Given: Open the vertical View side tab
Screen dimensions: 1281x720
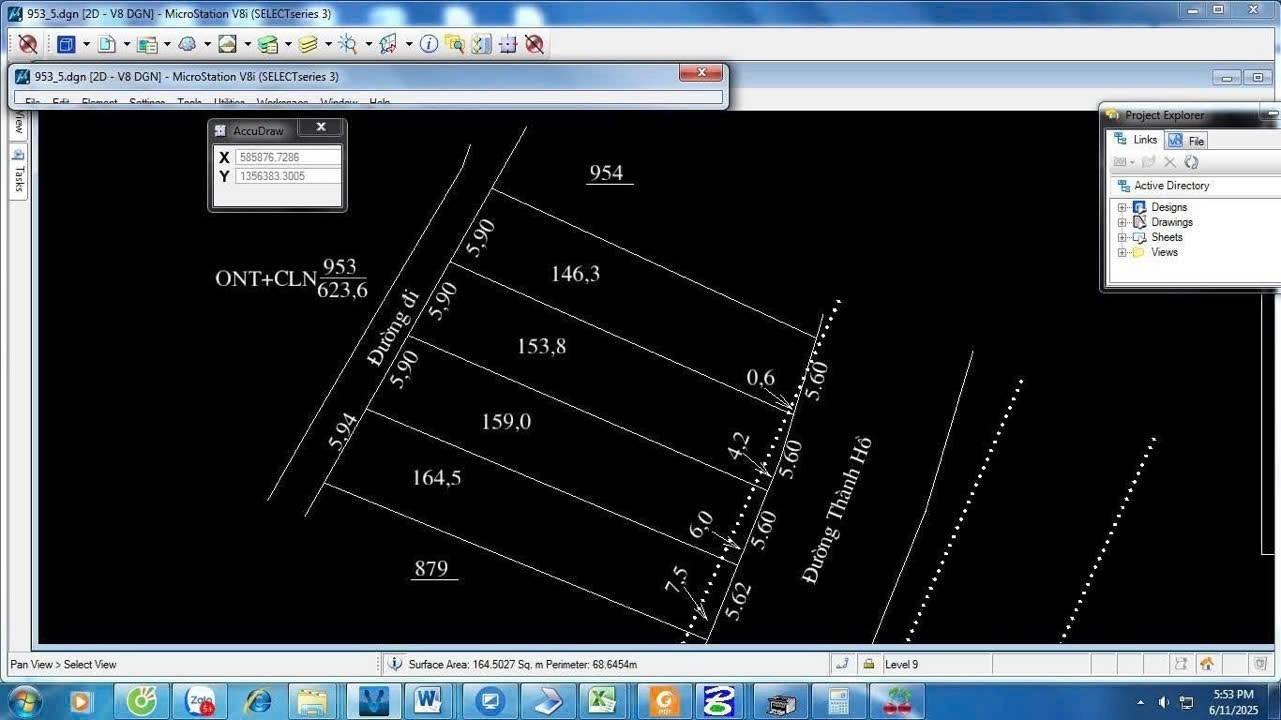Looking at the screenshot, I should click(18, 123).
